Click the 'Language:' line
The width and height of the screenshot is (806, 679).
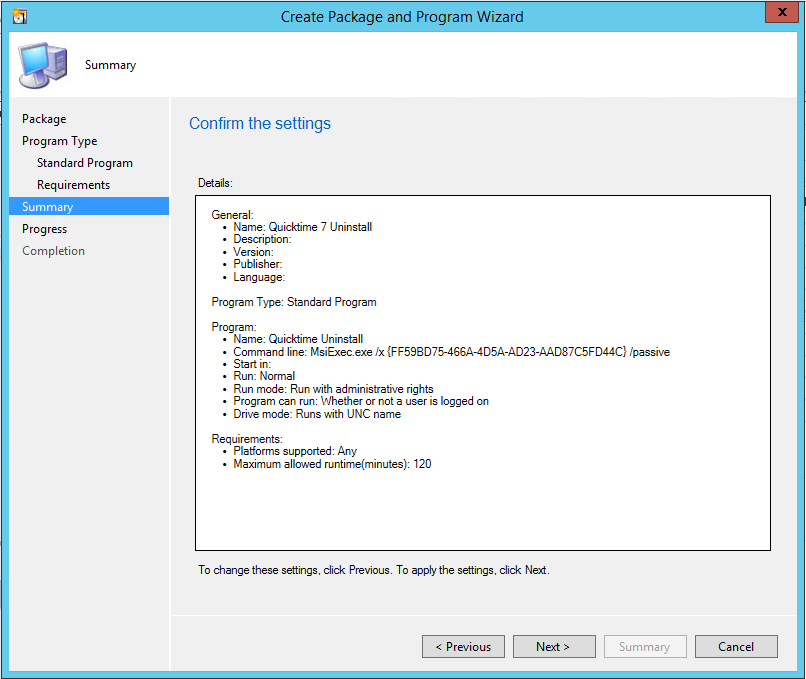point(259,277)
